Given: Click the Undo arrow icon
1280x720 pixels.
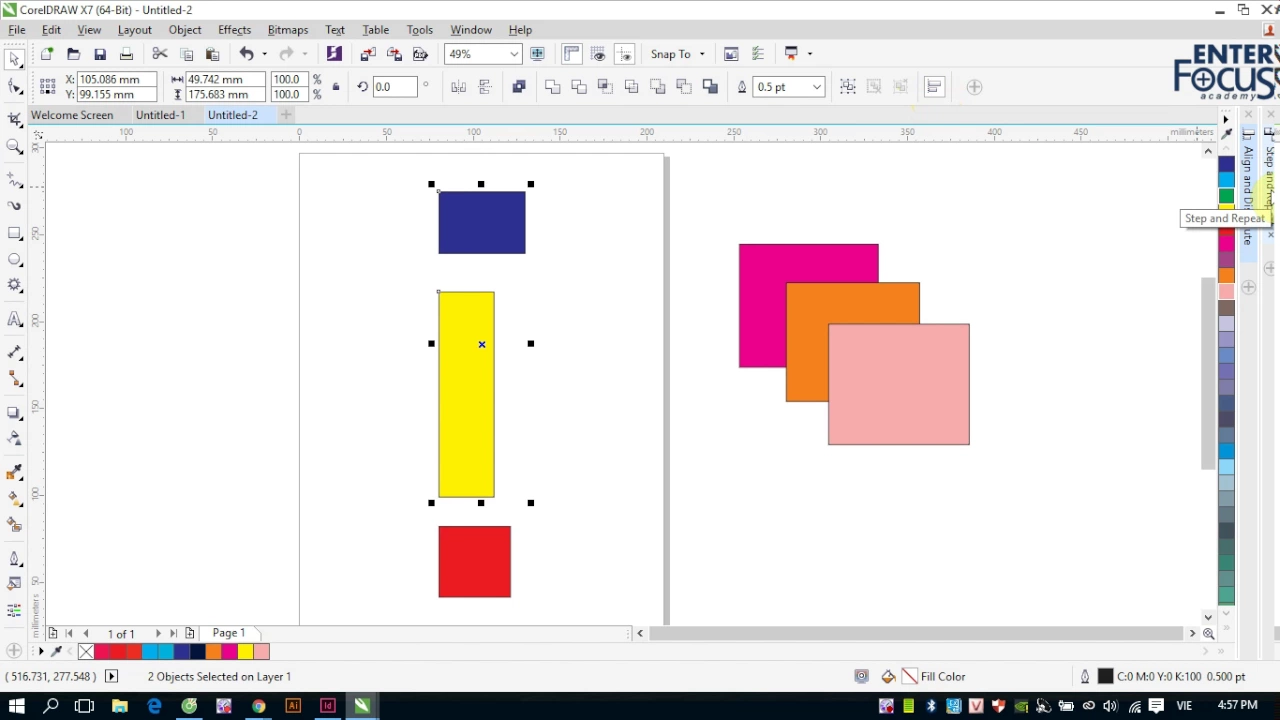Looking at the screenshot, I should (x=246, y=54).
